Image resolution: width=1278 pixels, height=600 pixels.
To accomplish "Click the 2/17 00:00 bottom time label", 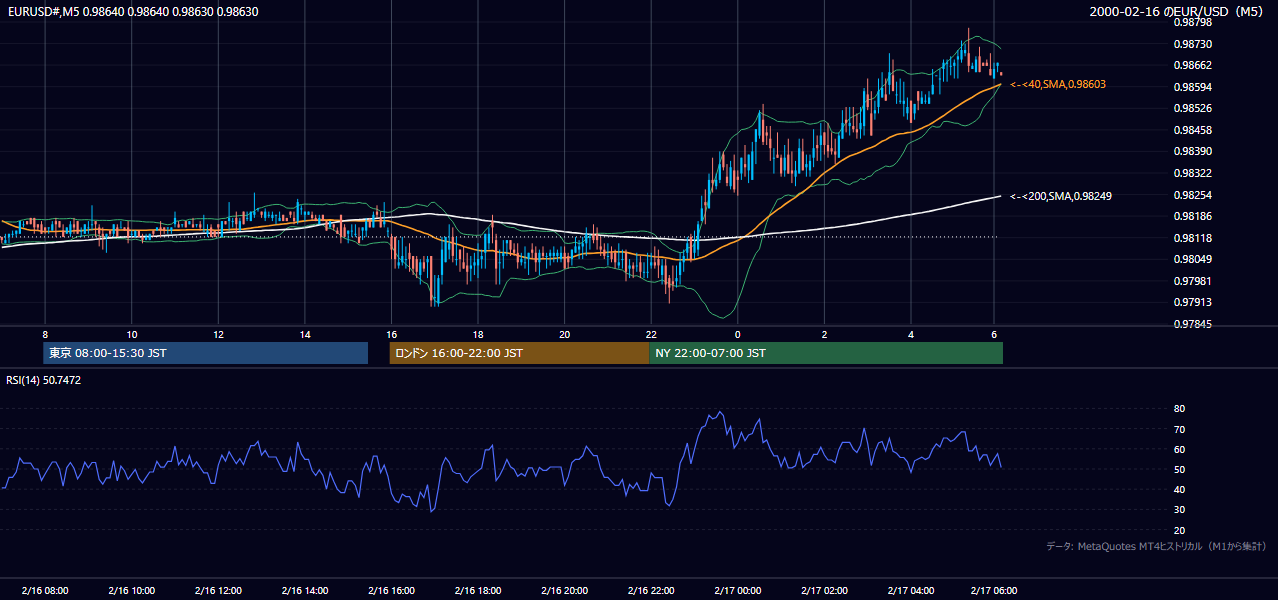I will 737,590.
